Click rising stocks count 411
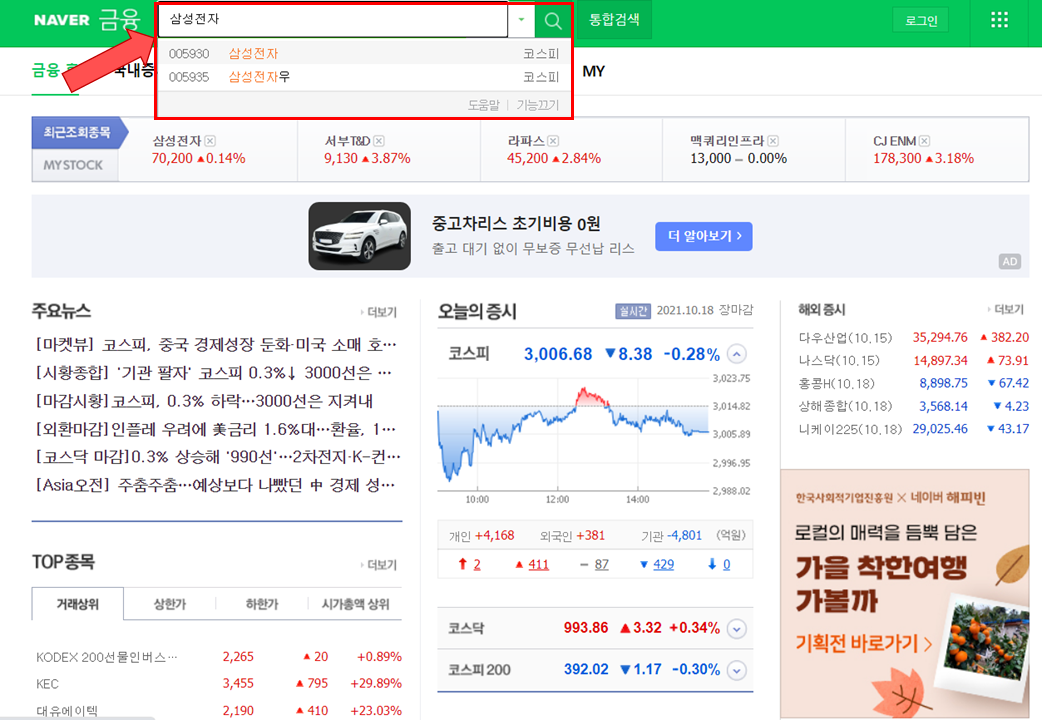This screenshot has height=720, width=1042. [x=538, y=564]
